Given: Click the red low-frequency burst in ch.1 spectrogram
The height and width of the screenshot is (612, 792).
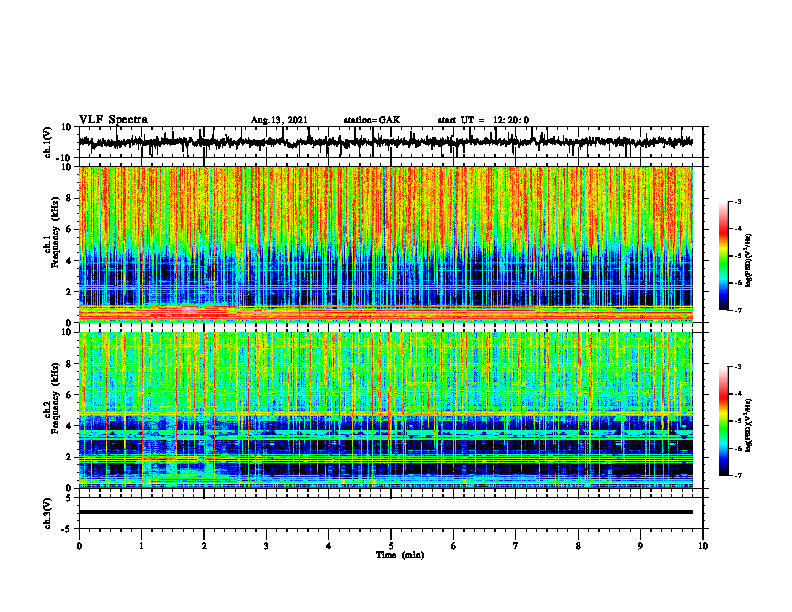Looking at the screenshot, I should pyautogui.click(x=188, y=312).
